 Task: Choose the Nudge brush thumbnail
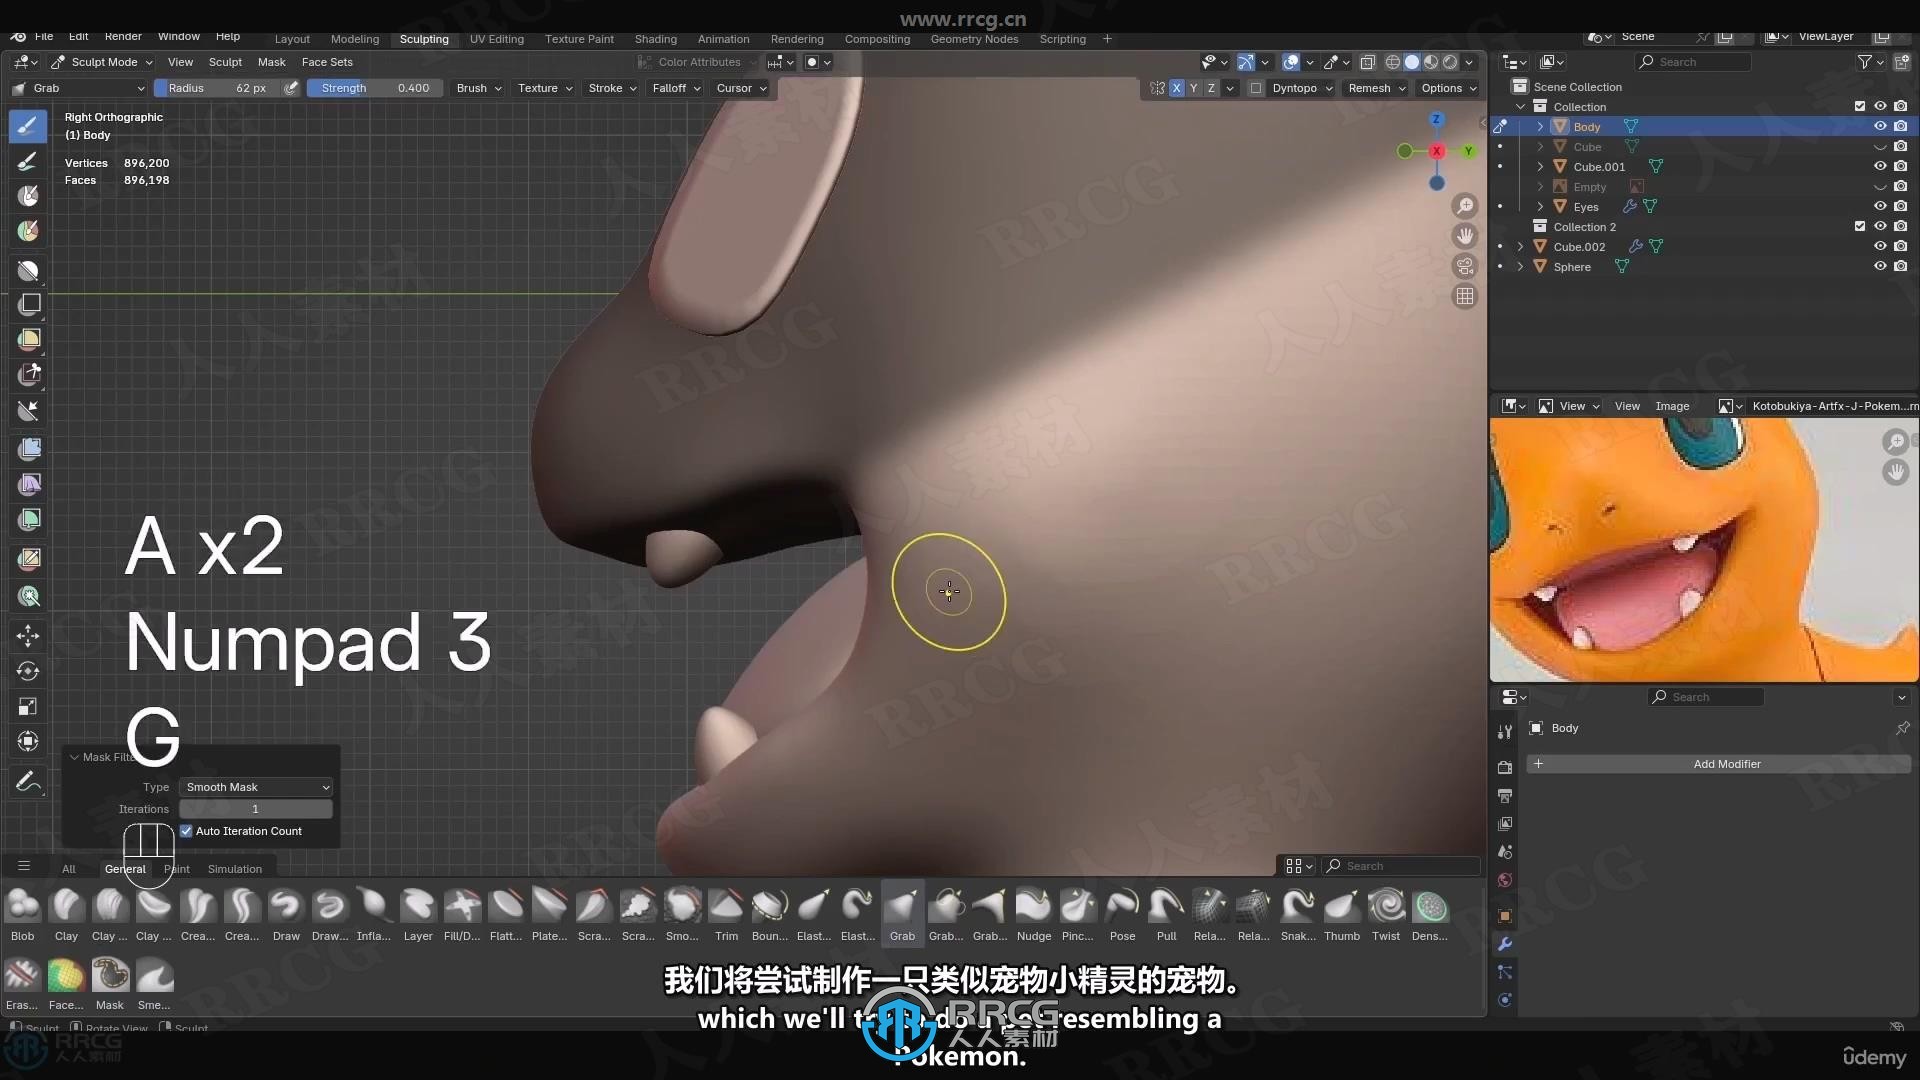(x=1034, y=915)
